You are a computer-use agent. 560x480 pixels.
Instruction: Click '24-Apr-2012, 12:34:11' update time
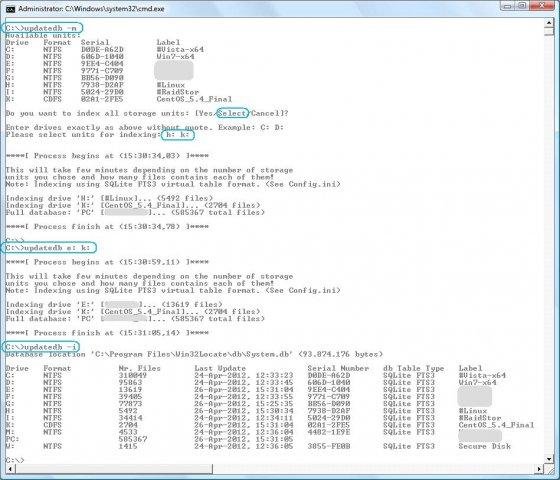244,418
